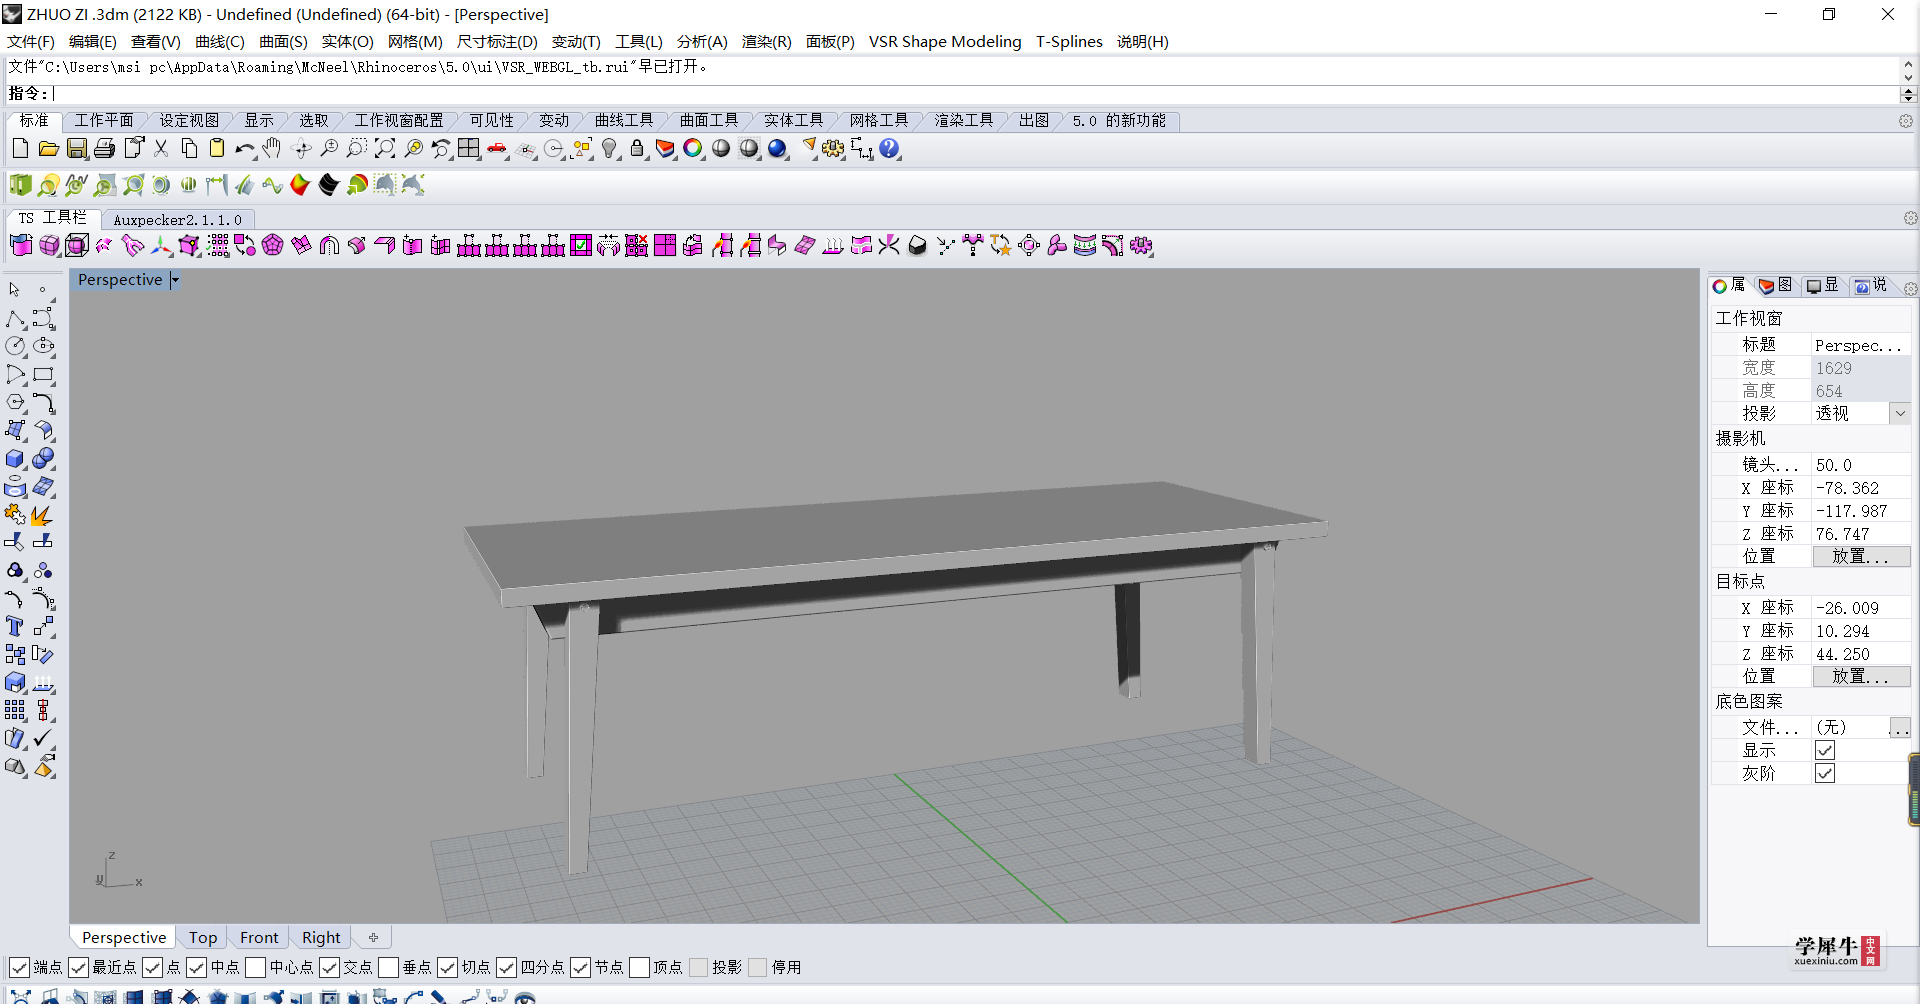Open the 投影 projection dropdown
The height and width of the screenshot is (1004, 1920).
point(1900,413)
